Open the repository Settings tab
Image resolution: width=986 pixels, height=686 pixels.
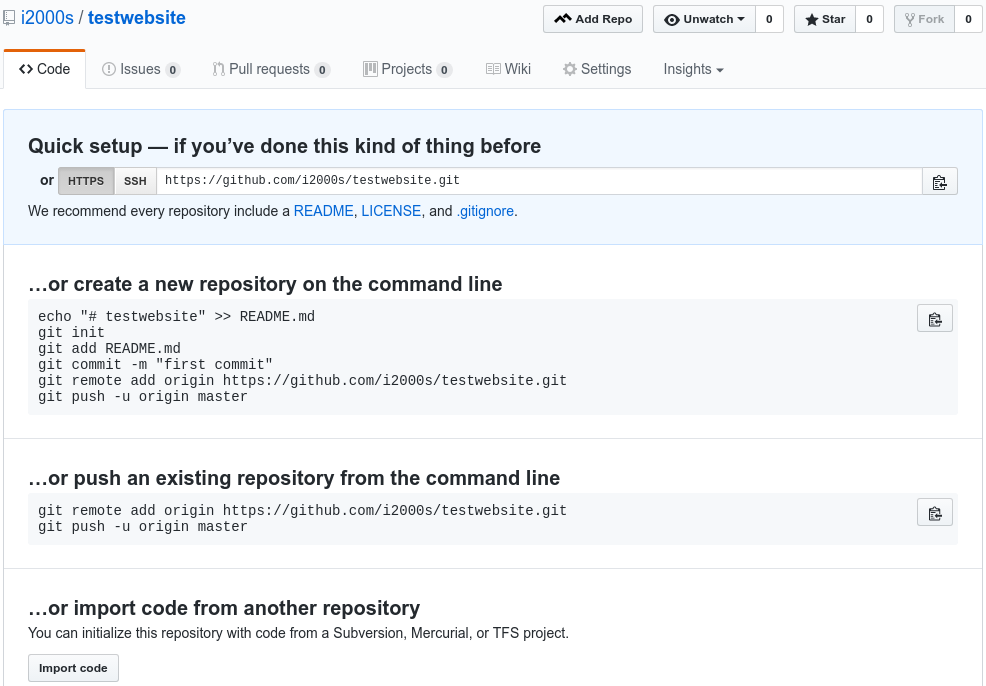[597, 69]
